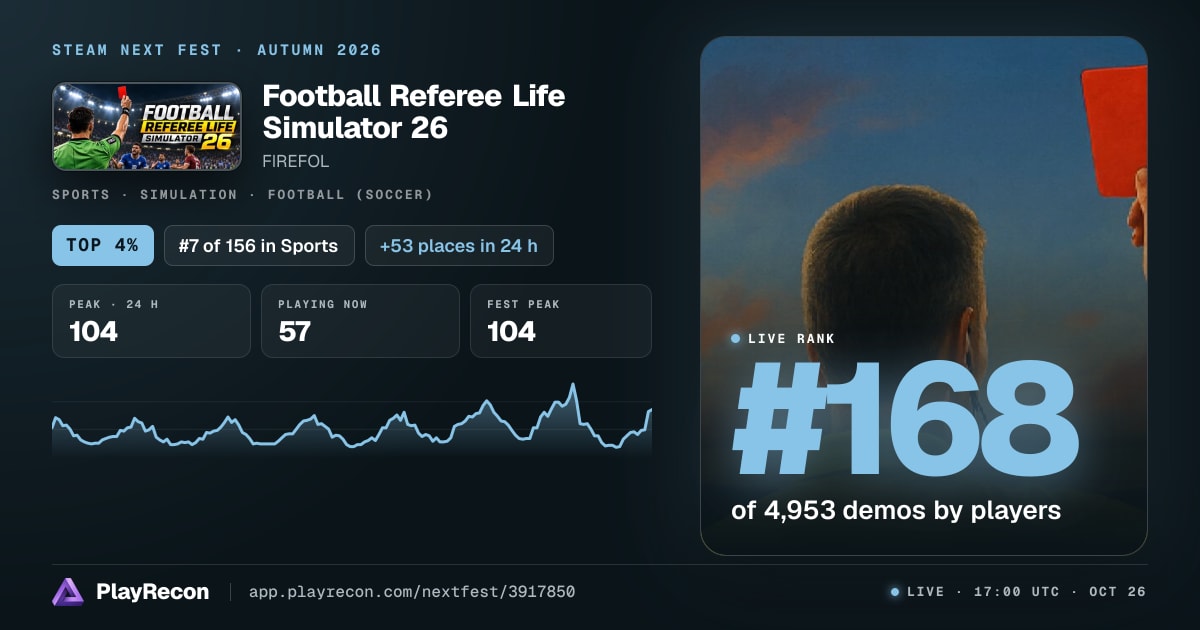Click the PEAK · 24 H stat card
This screenshot has height=630, width=1200.
point(151,321)
